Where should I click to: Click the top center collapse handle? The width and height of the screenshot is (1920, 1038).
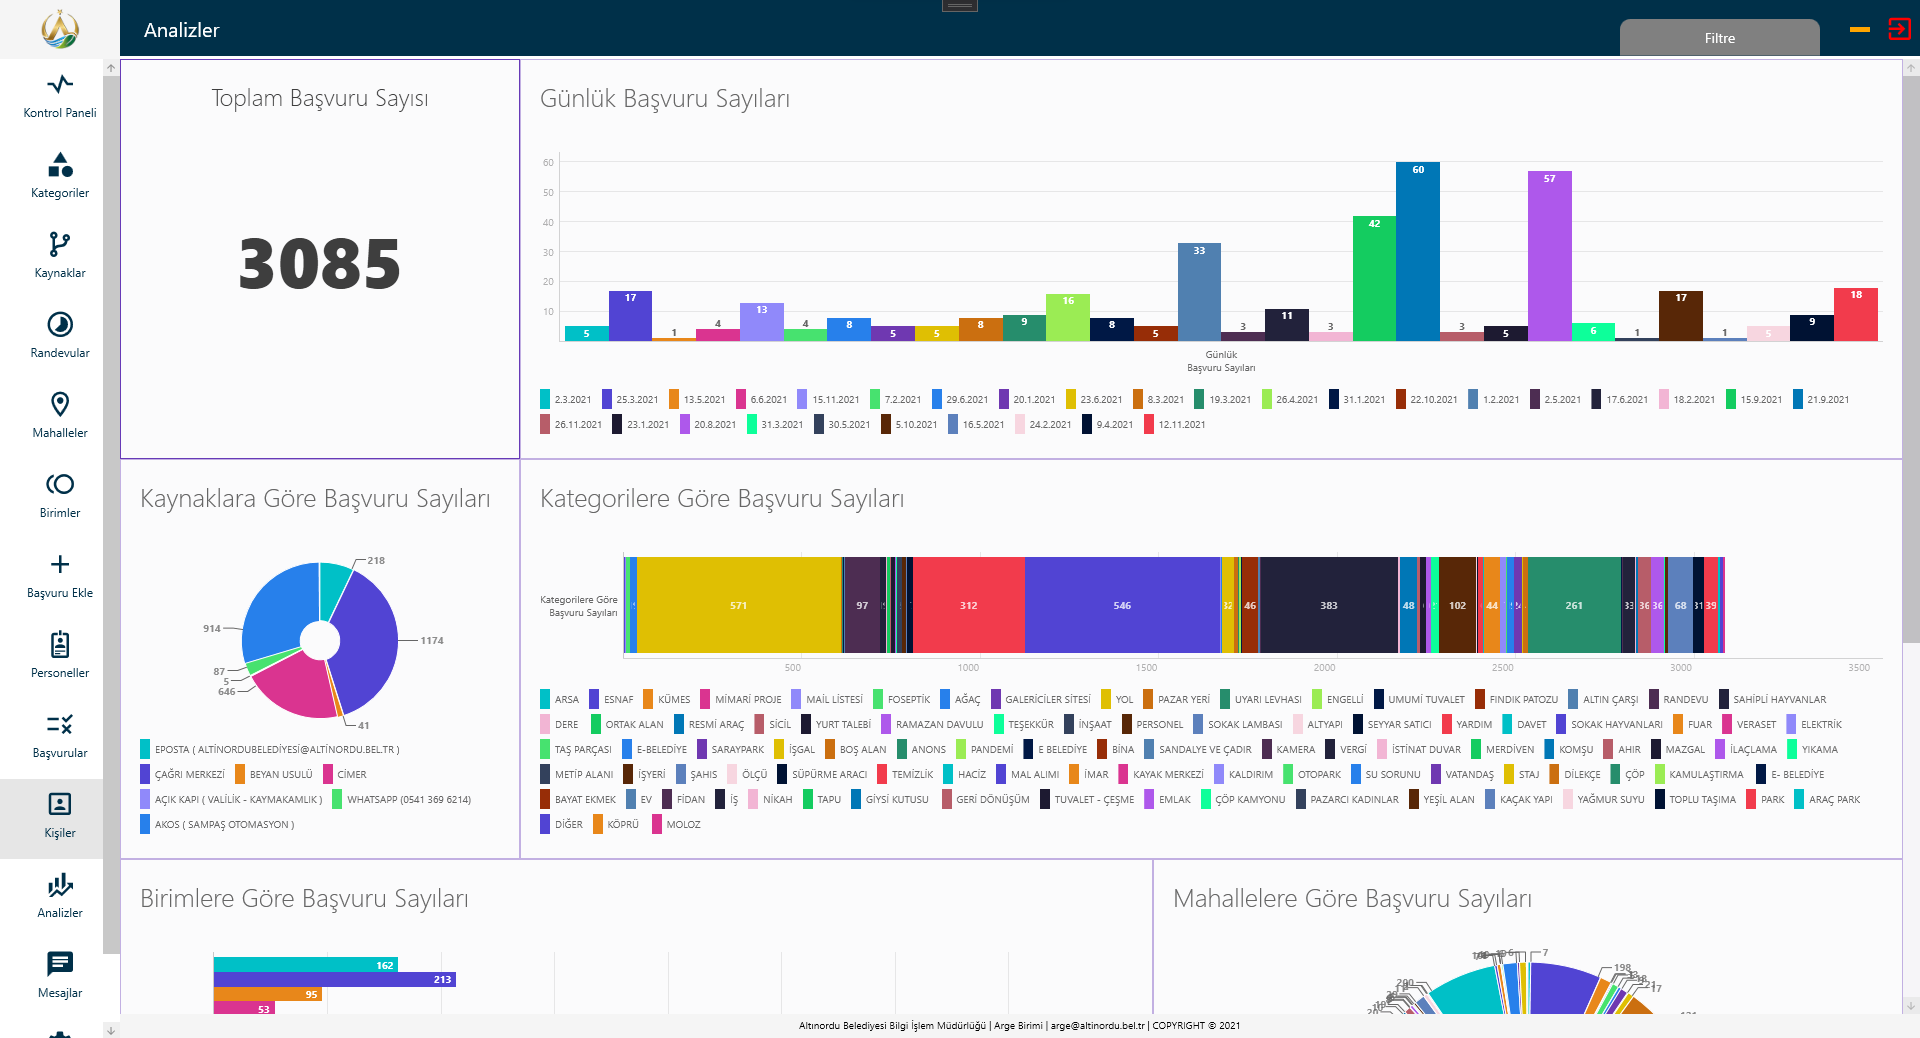[x=959, y=6]
